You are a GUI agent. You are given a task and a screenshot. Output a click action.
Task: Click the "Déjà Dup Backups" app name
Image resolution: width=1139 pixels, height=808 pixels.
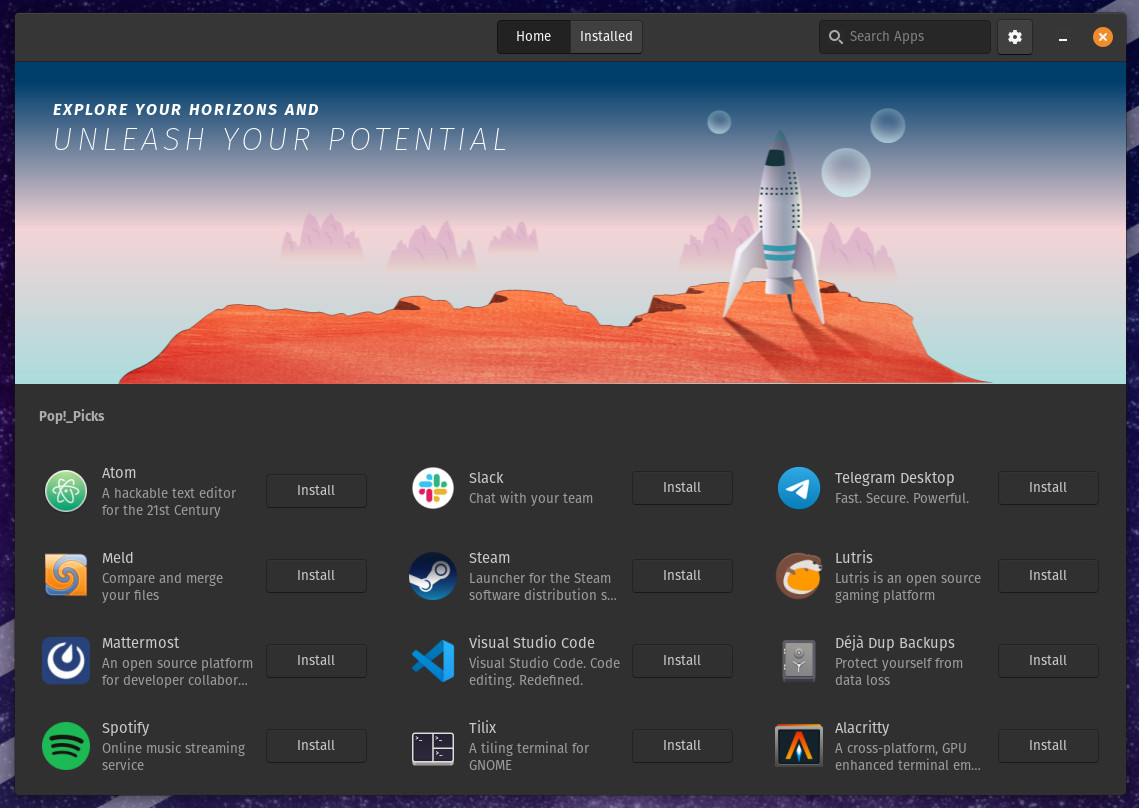895,643
